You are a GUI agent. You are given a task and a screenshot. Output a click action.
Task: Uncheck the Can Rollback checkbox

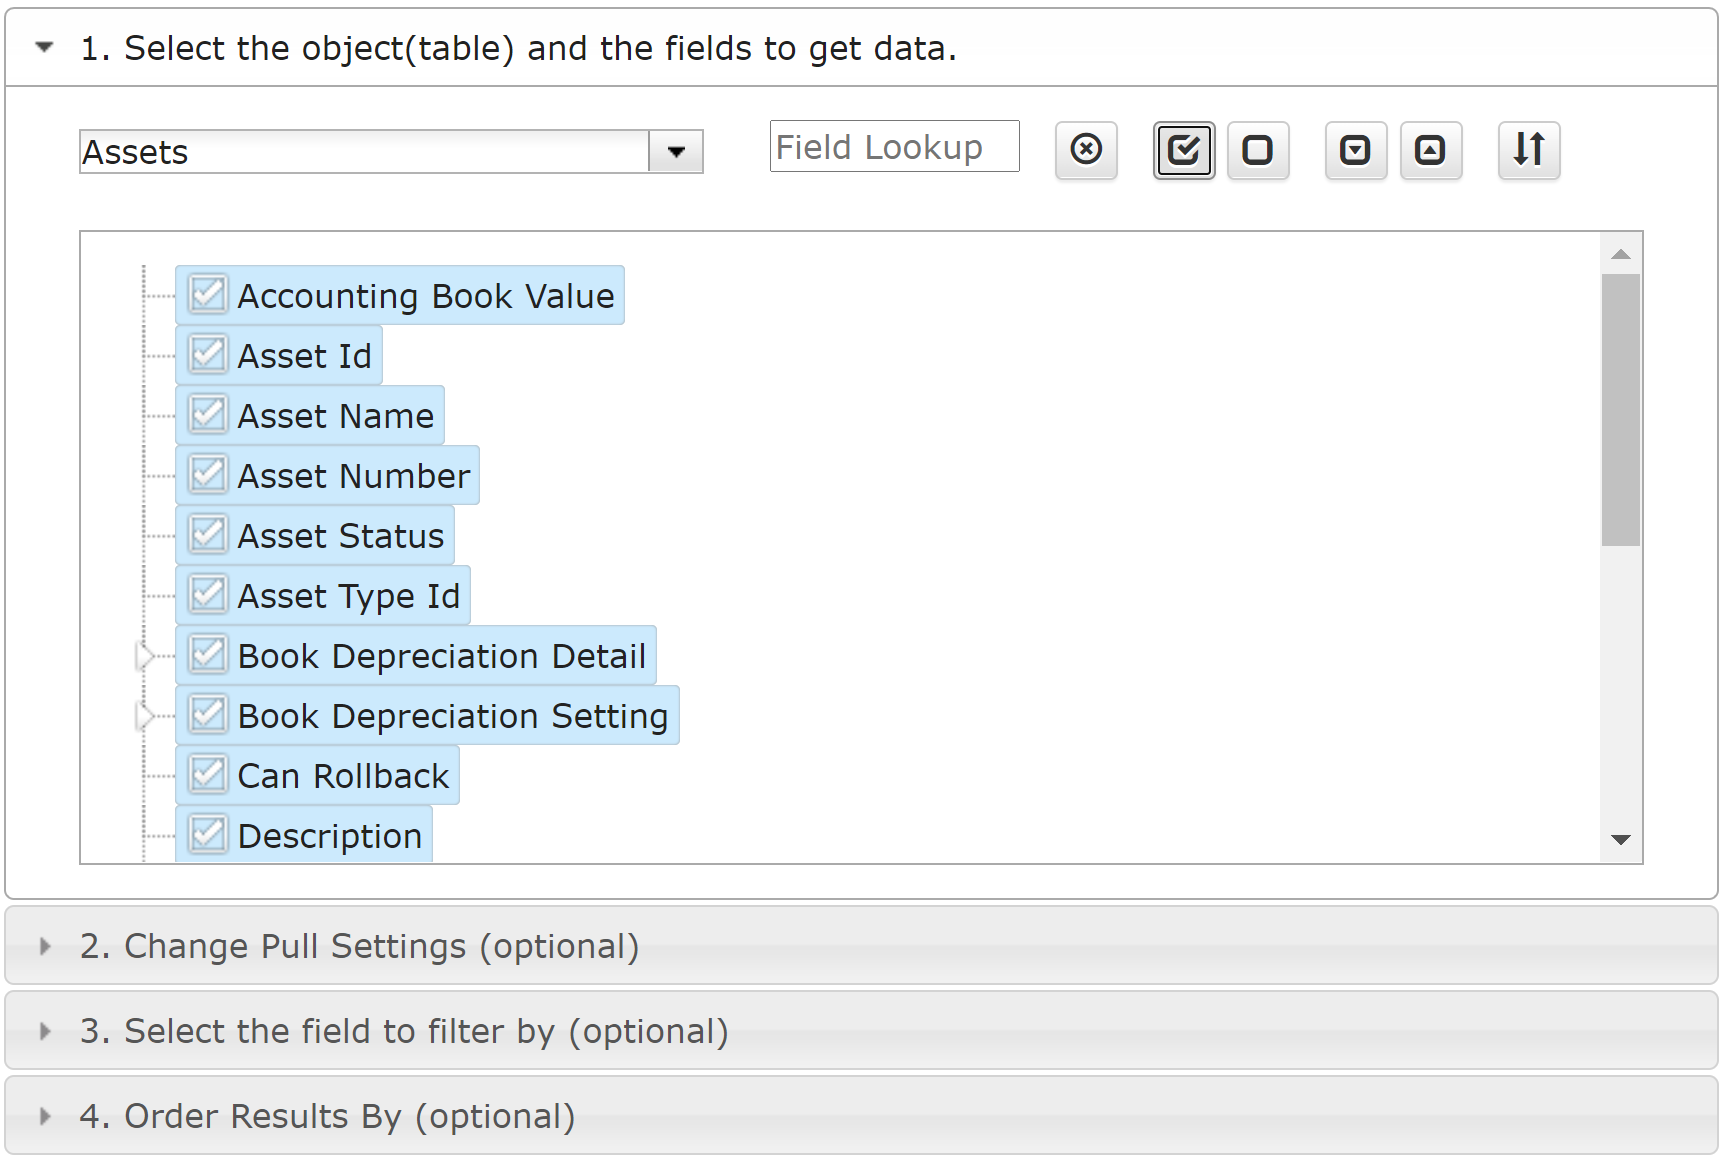(x=208, y=775)
